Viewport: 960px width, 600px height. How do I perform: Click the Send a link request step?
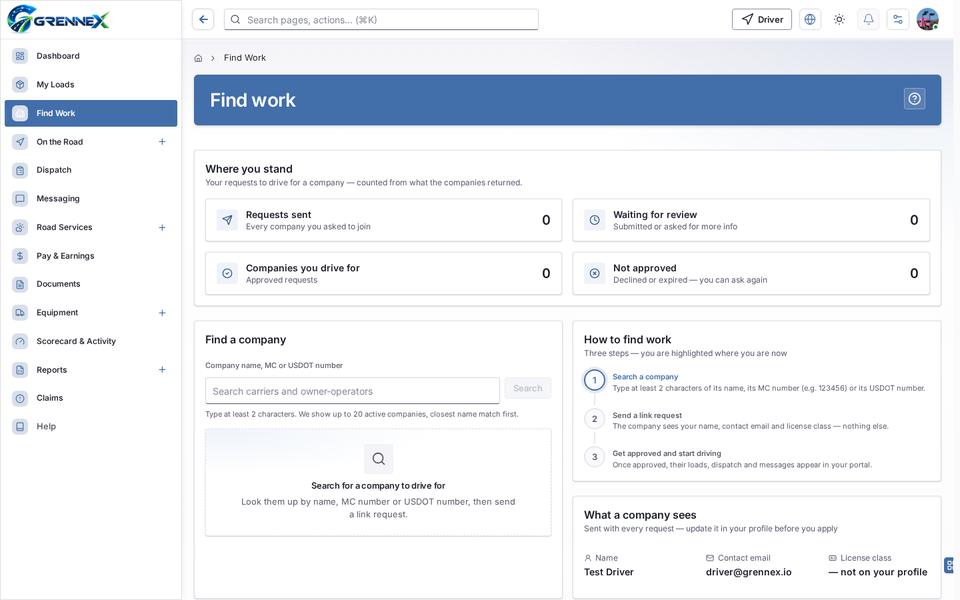(647, 415)
